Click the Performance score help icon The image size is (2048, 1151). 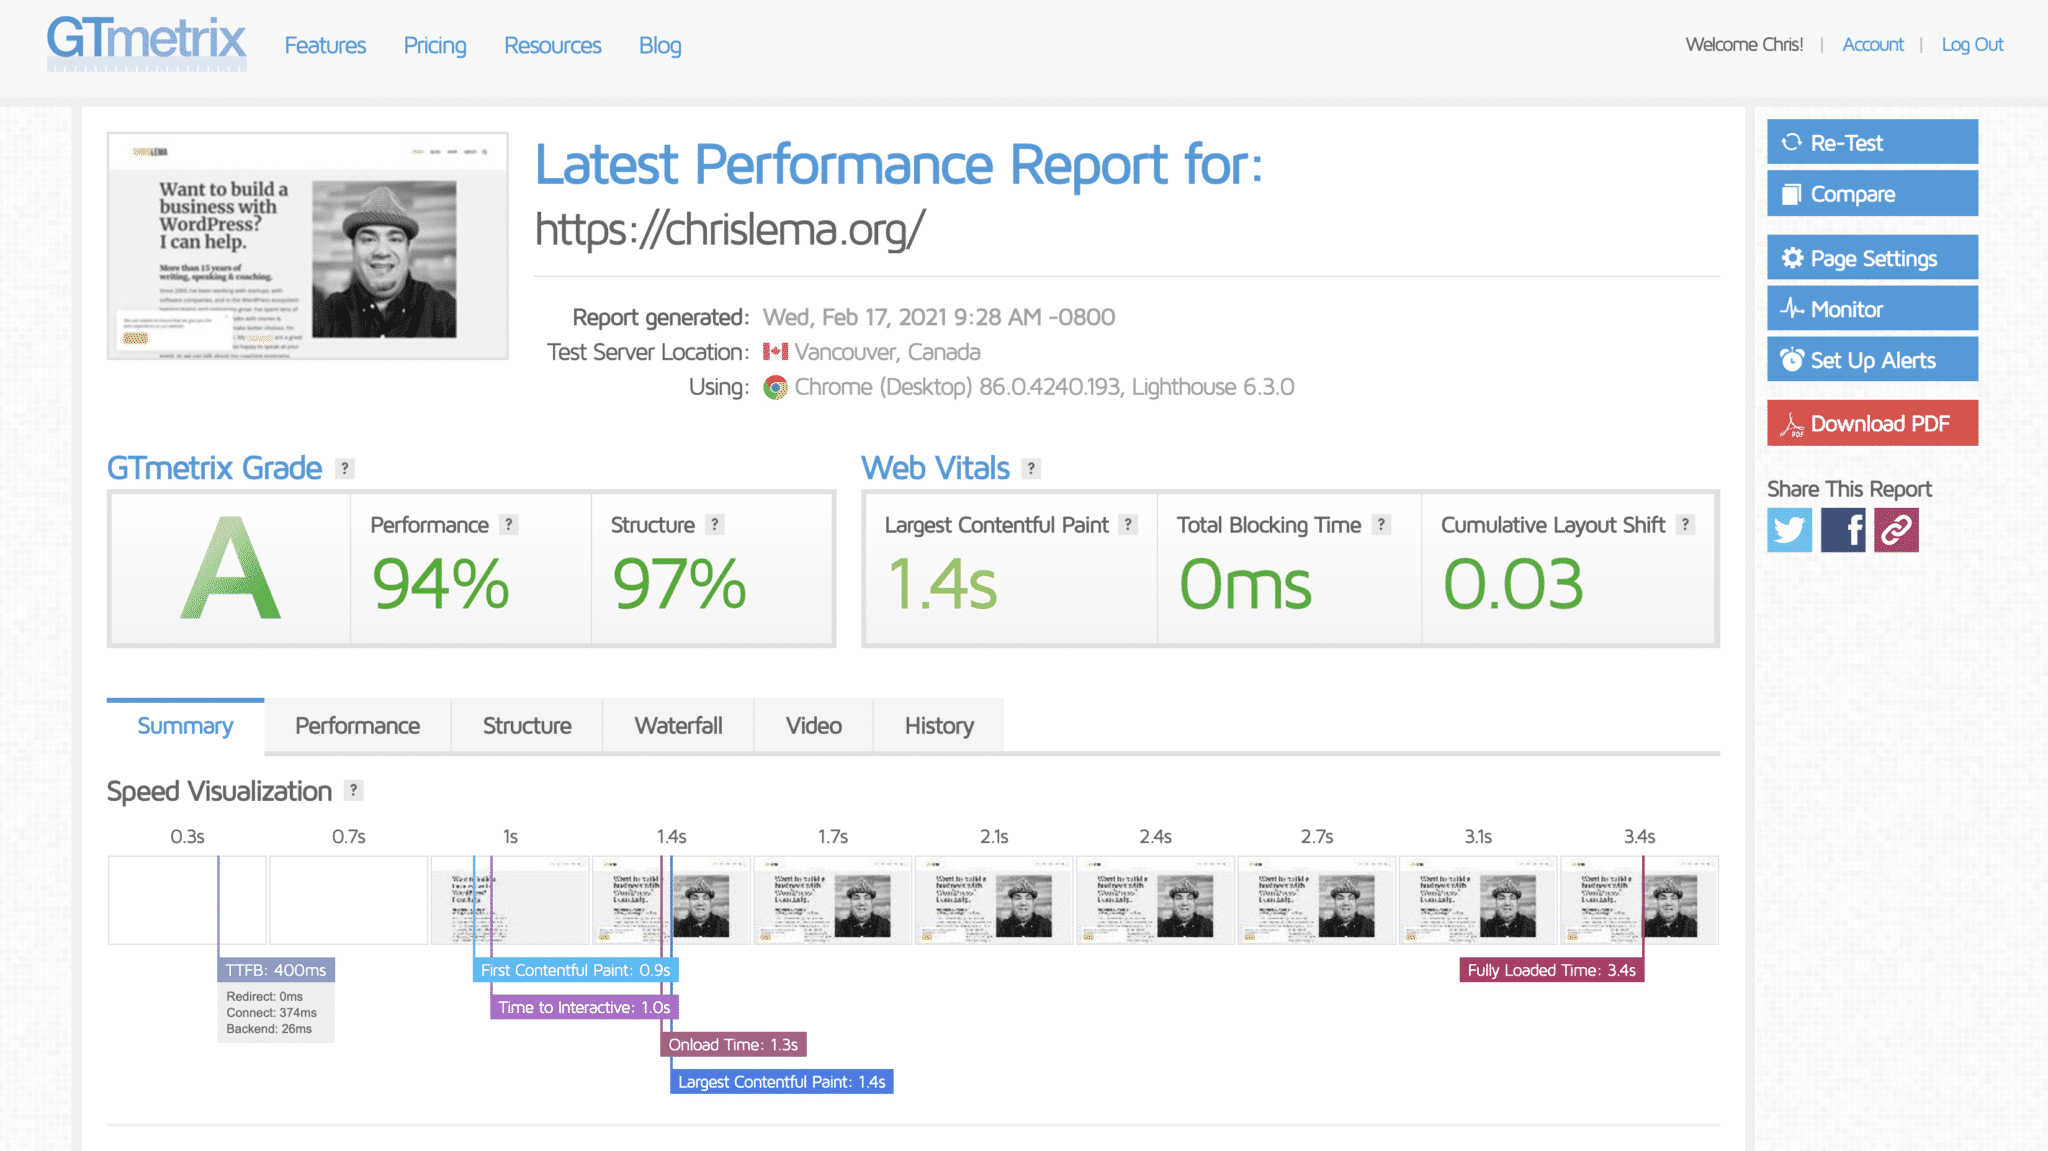pos(509,524)
